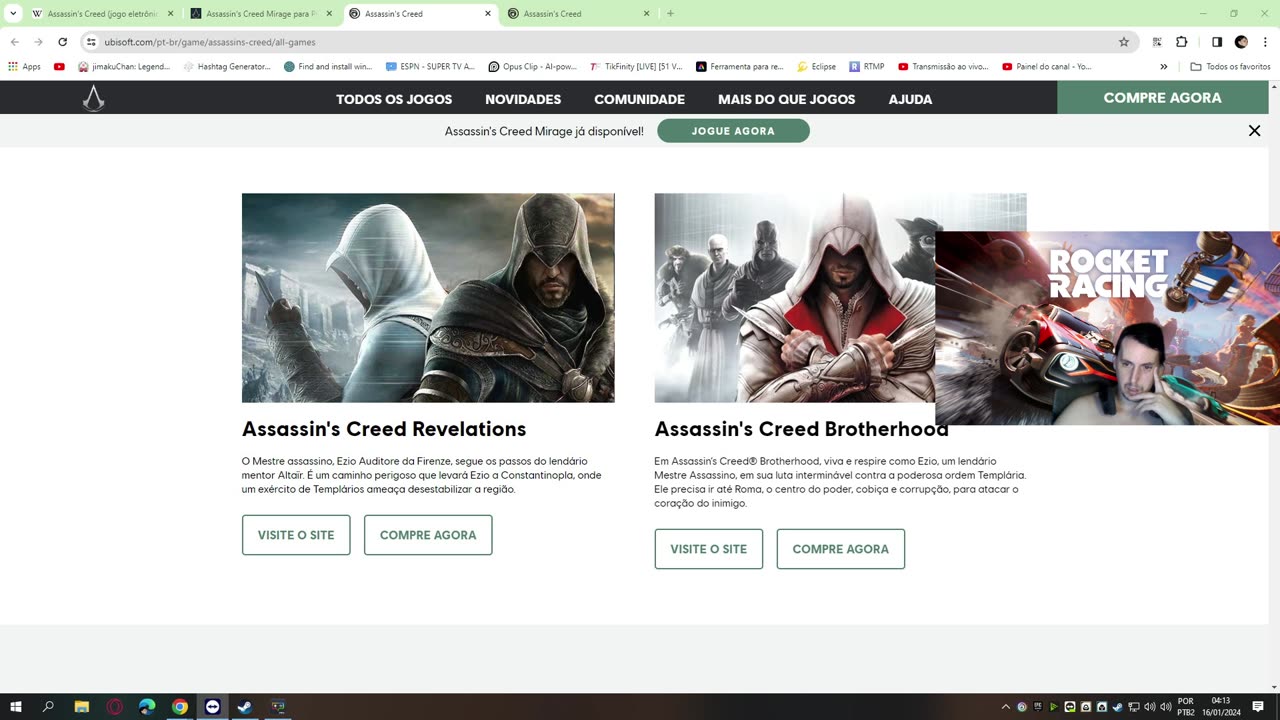This screenshot has height=720, width=1280.
Task: Open NOVIDADES menu
Action: 523,99
